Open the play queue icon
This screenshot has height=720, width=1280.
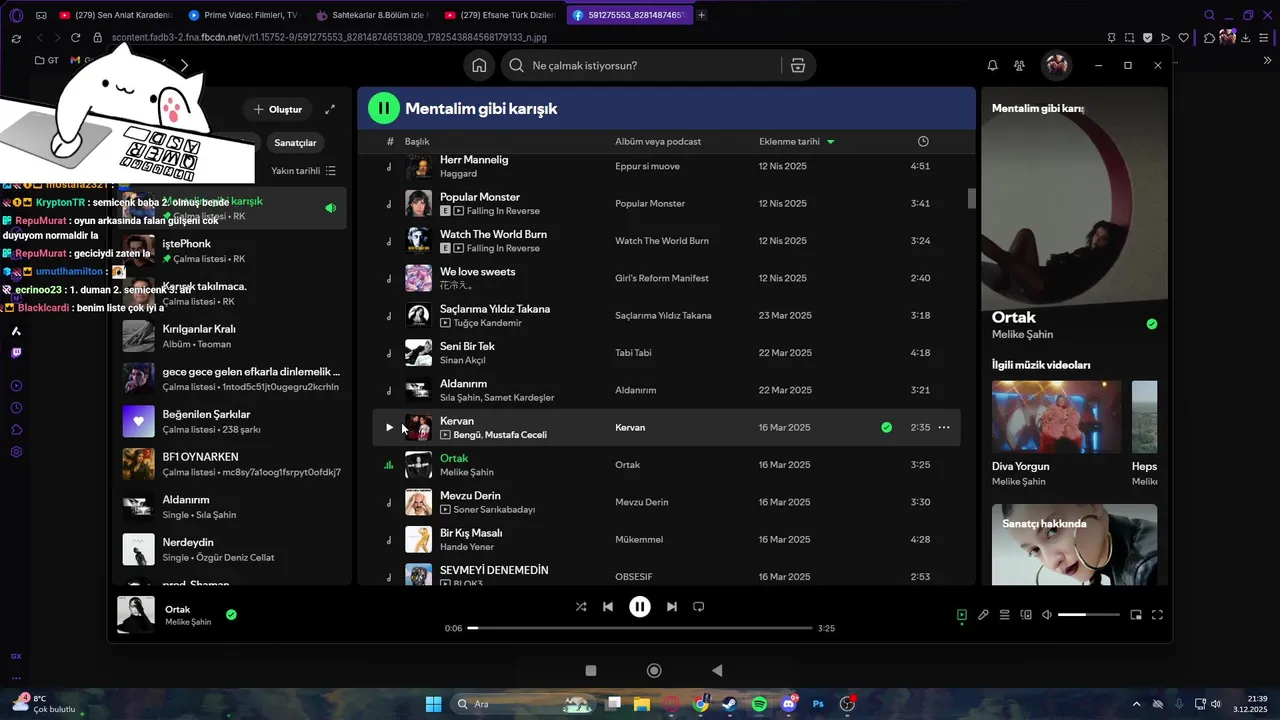click(x=1005, y=615)
